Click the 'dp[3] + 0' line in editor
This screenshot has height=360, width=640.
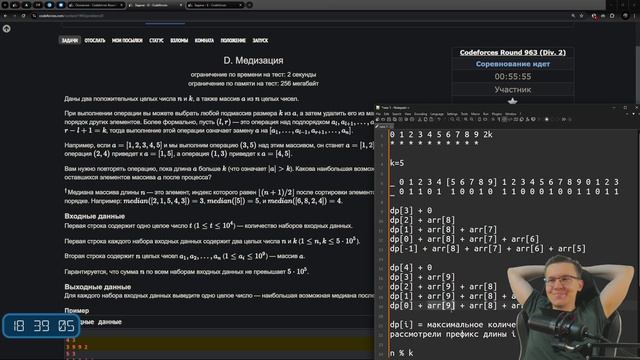point(411,210)
